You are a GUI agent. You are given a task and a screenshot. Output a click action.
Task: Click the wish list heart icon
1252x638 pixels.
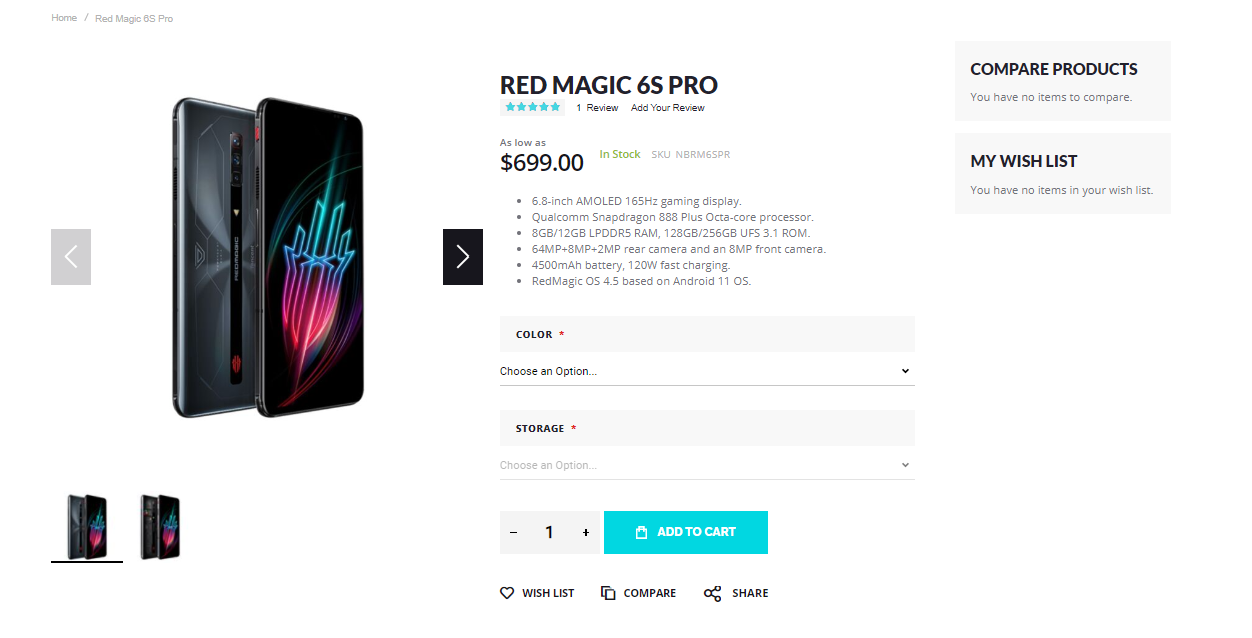point(507,593)
